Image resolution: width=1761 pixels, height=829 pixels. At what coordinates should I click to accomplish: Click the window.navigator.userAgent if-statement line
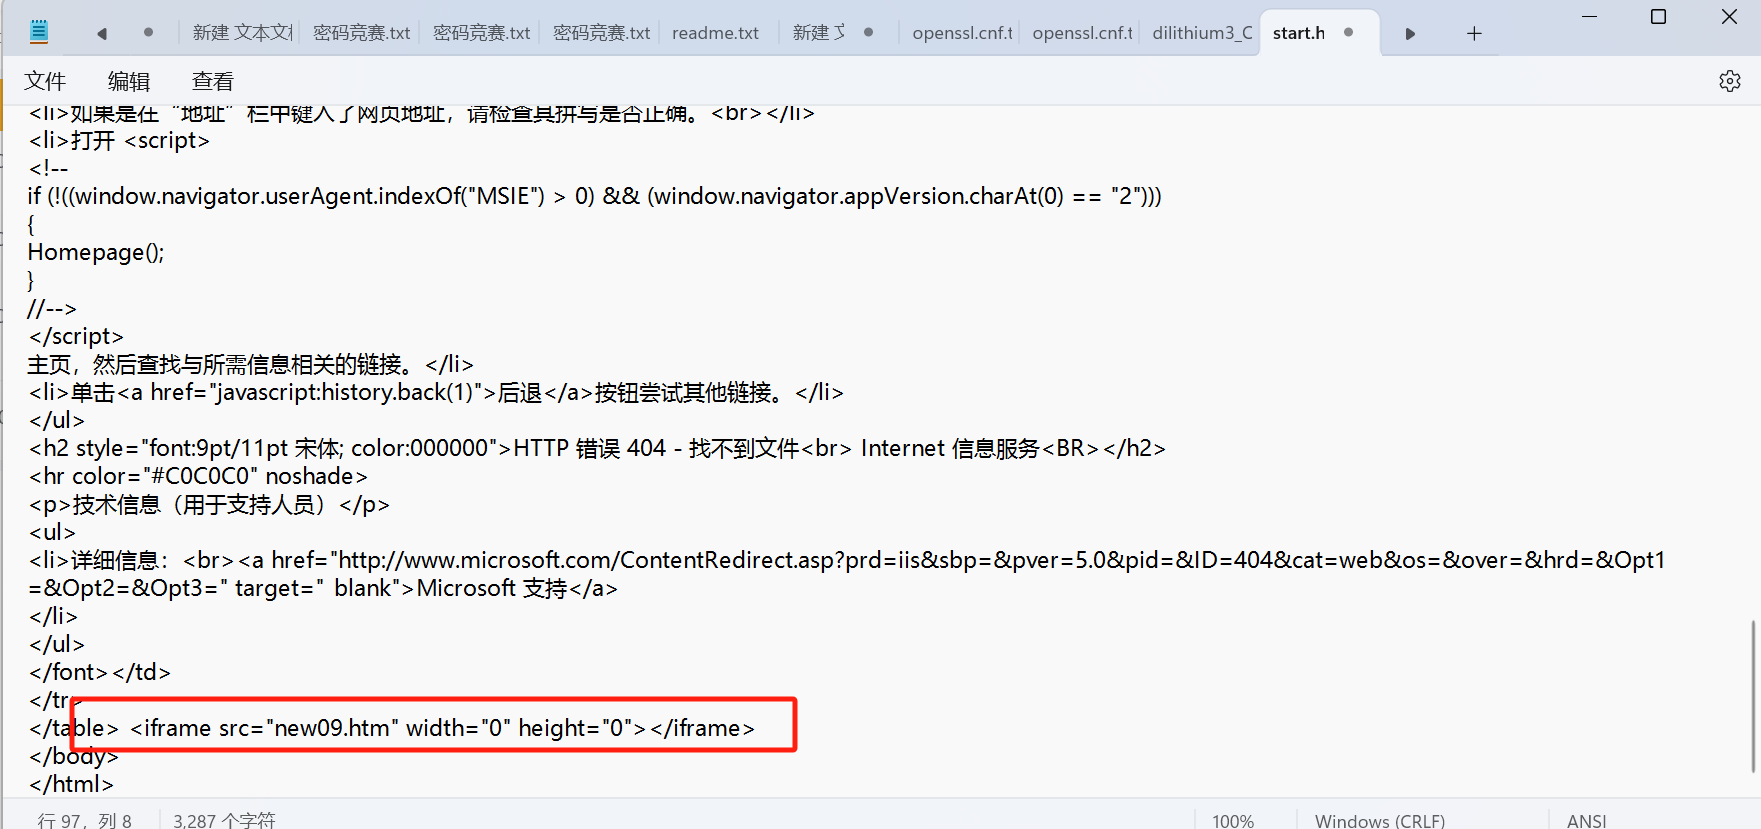pyautogui.click(x=595, y=196)
